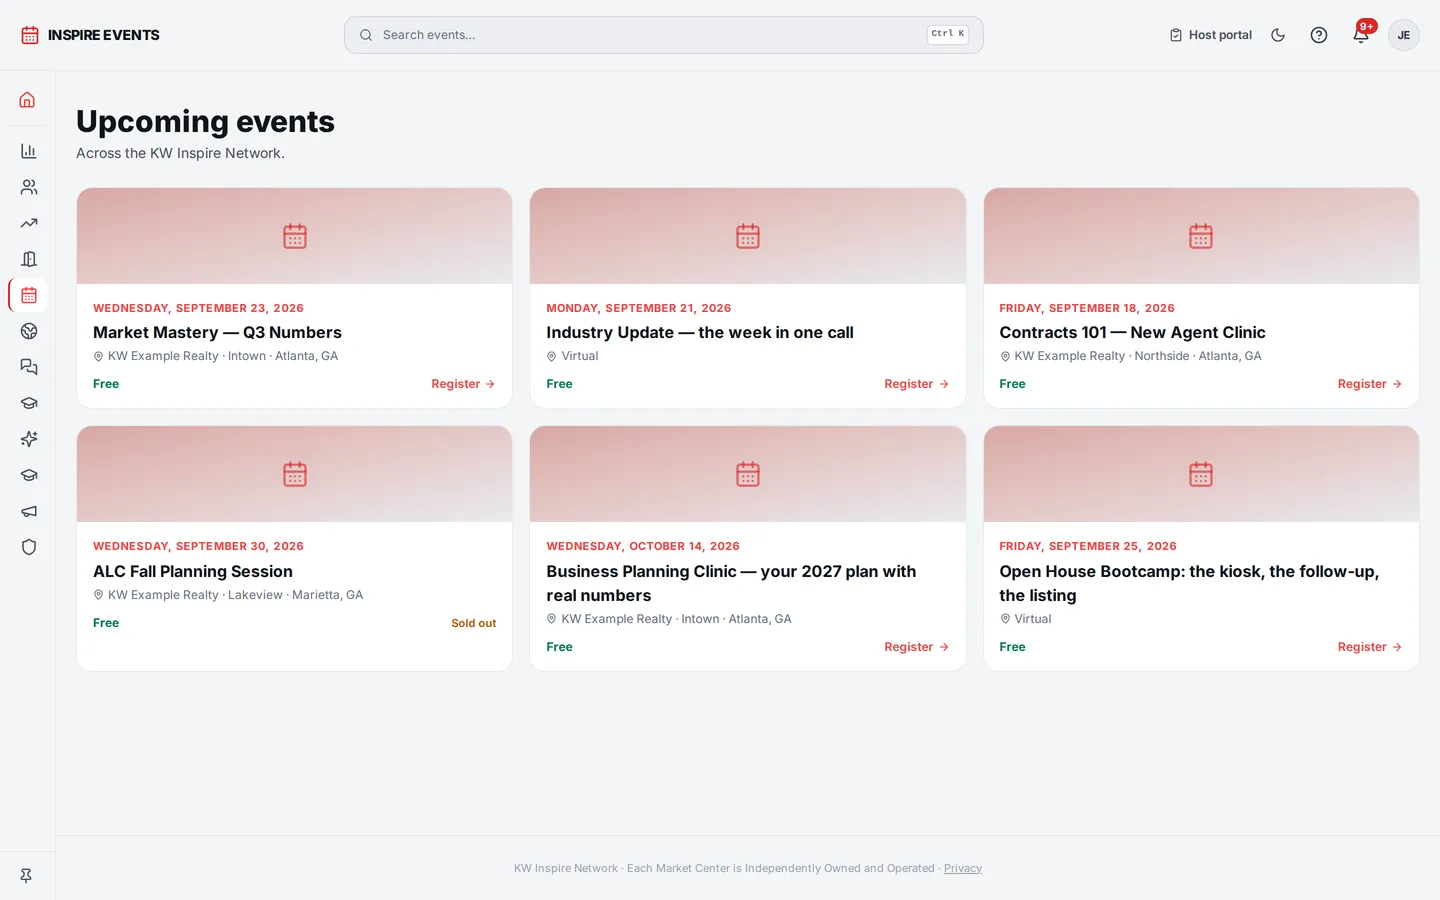Click the Contracts 101 card banner image
The width and height of the screenshot is (1440, 900).
click(x=1201, y=236)
